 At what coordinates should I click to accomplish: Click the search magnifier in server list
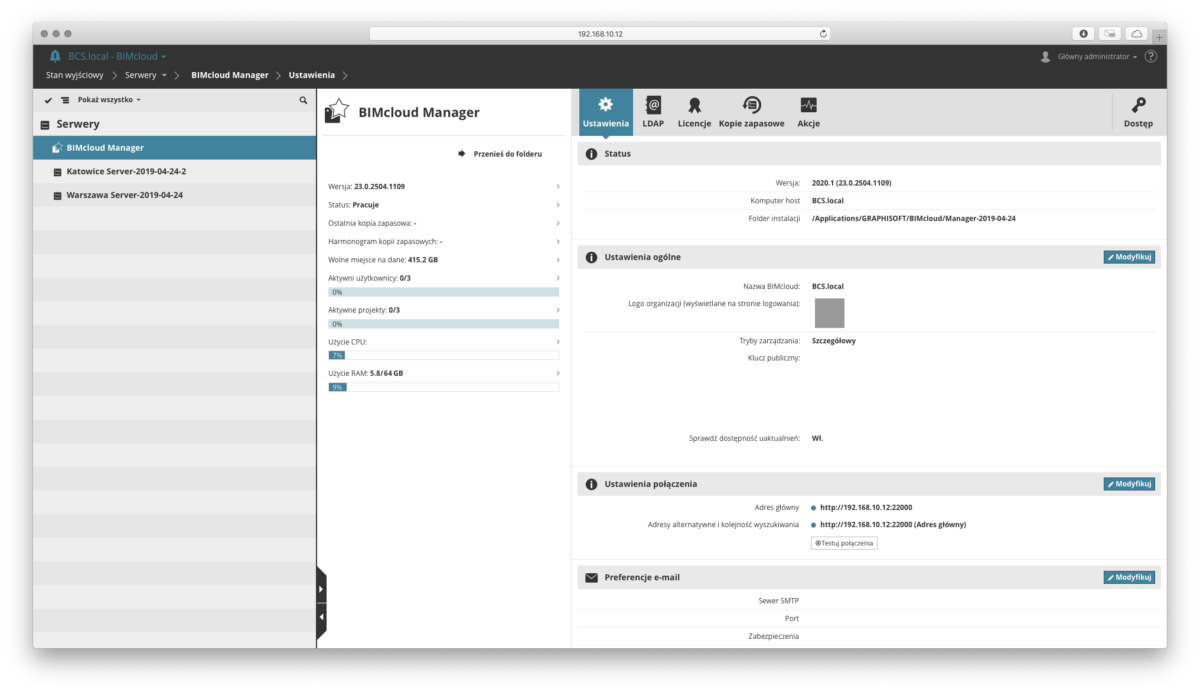(304, 100)
